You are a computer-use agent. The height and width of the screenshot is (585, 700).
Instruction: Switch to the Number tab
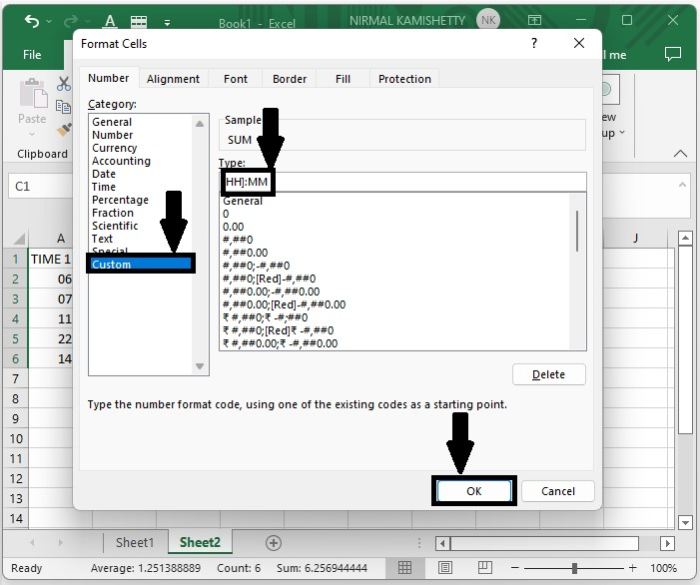[108, 78]
